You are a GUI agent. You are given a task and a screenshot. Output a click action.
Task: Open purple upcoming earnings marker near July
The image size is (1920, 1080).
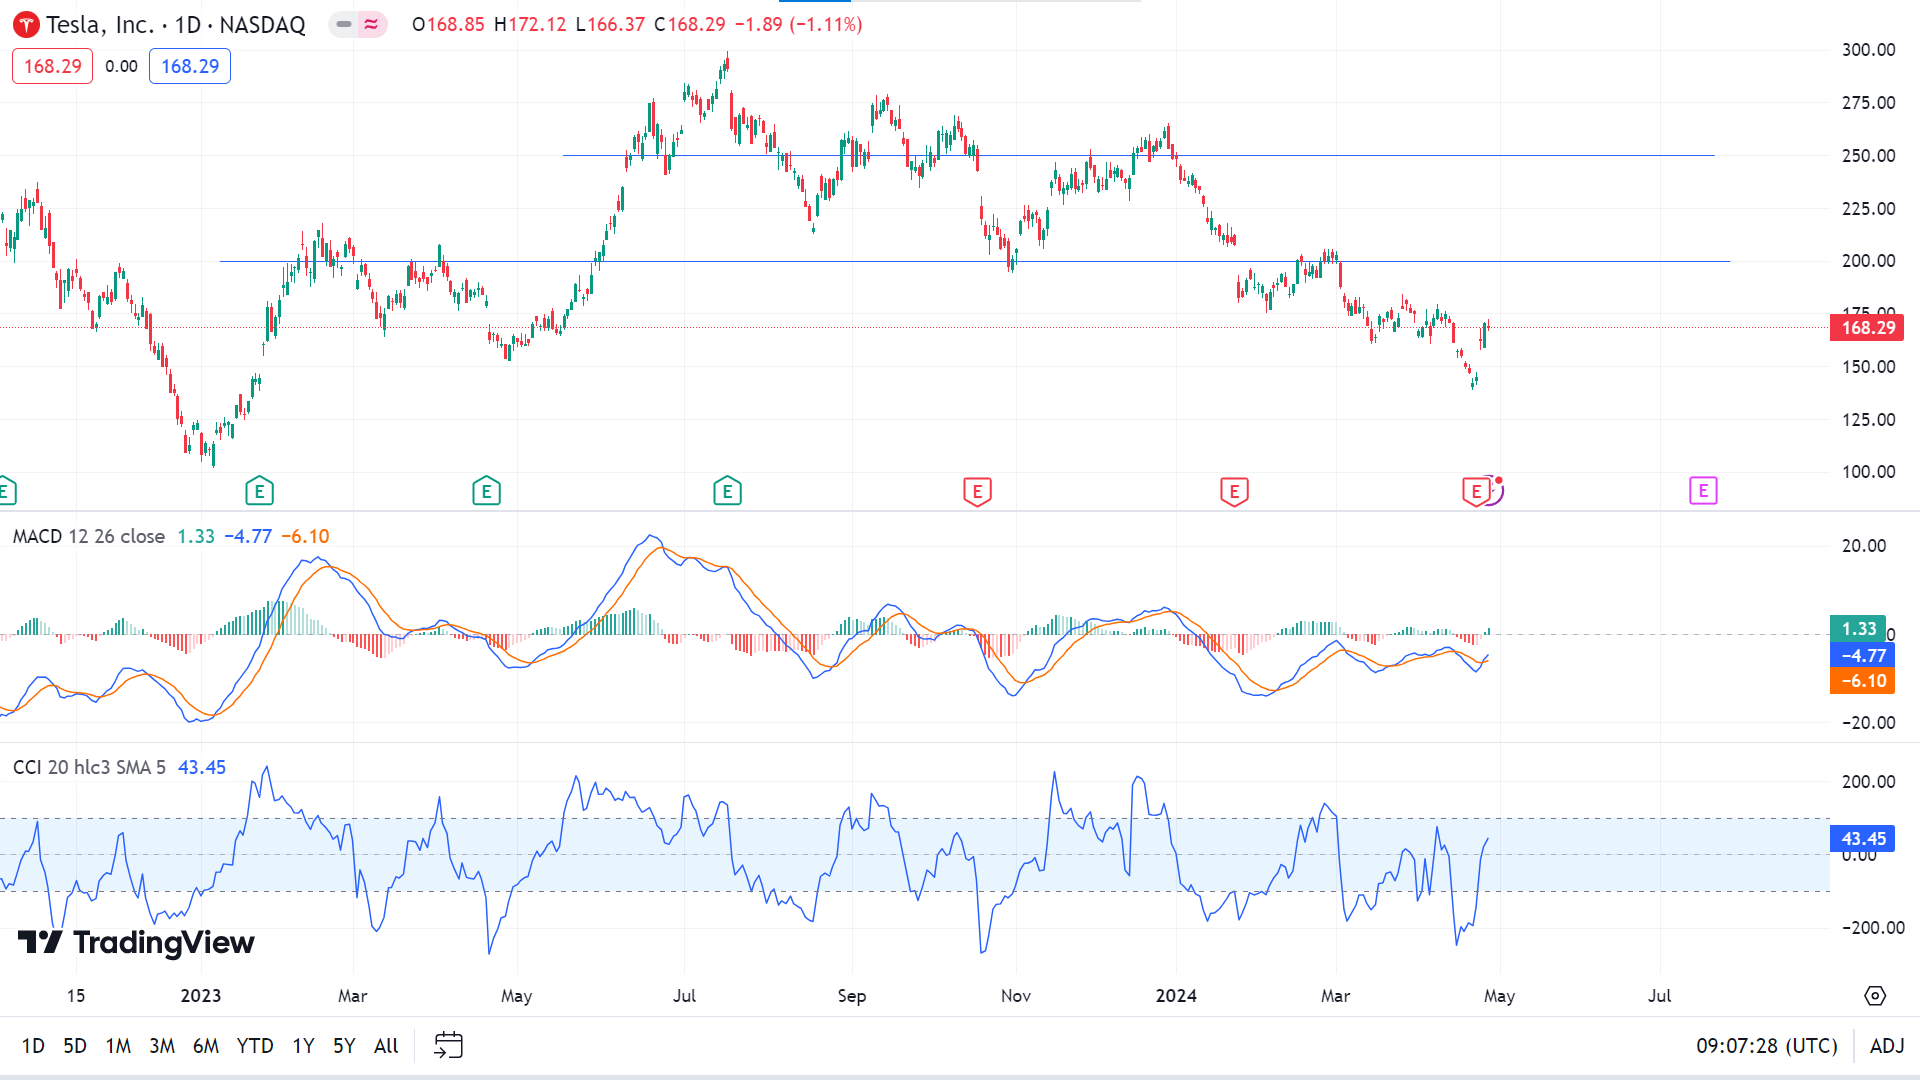(1703, 491)
